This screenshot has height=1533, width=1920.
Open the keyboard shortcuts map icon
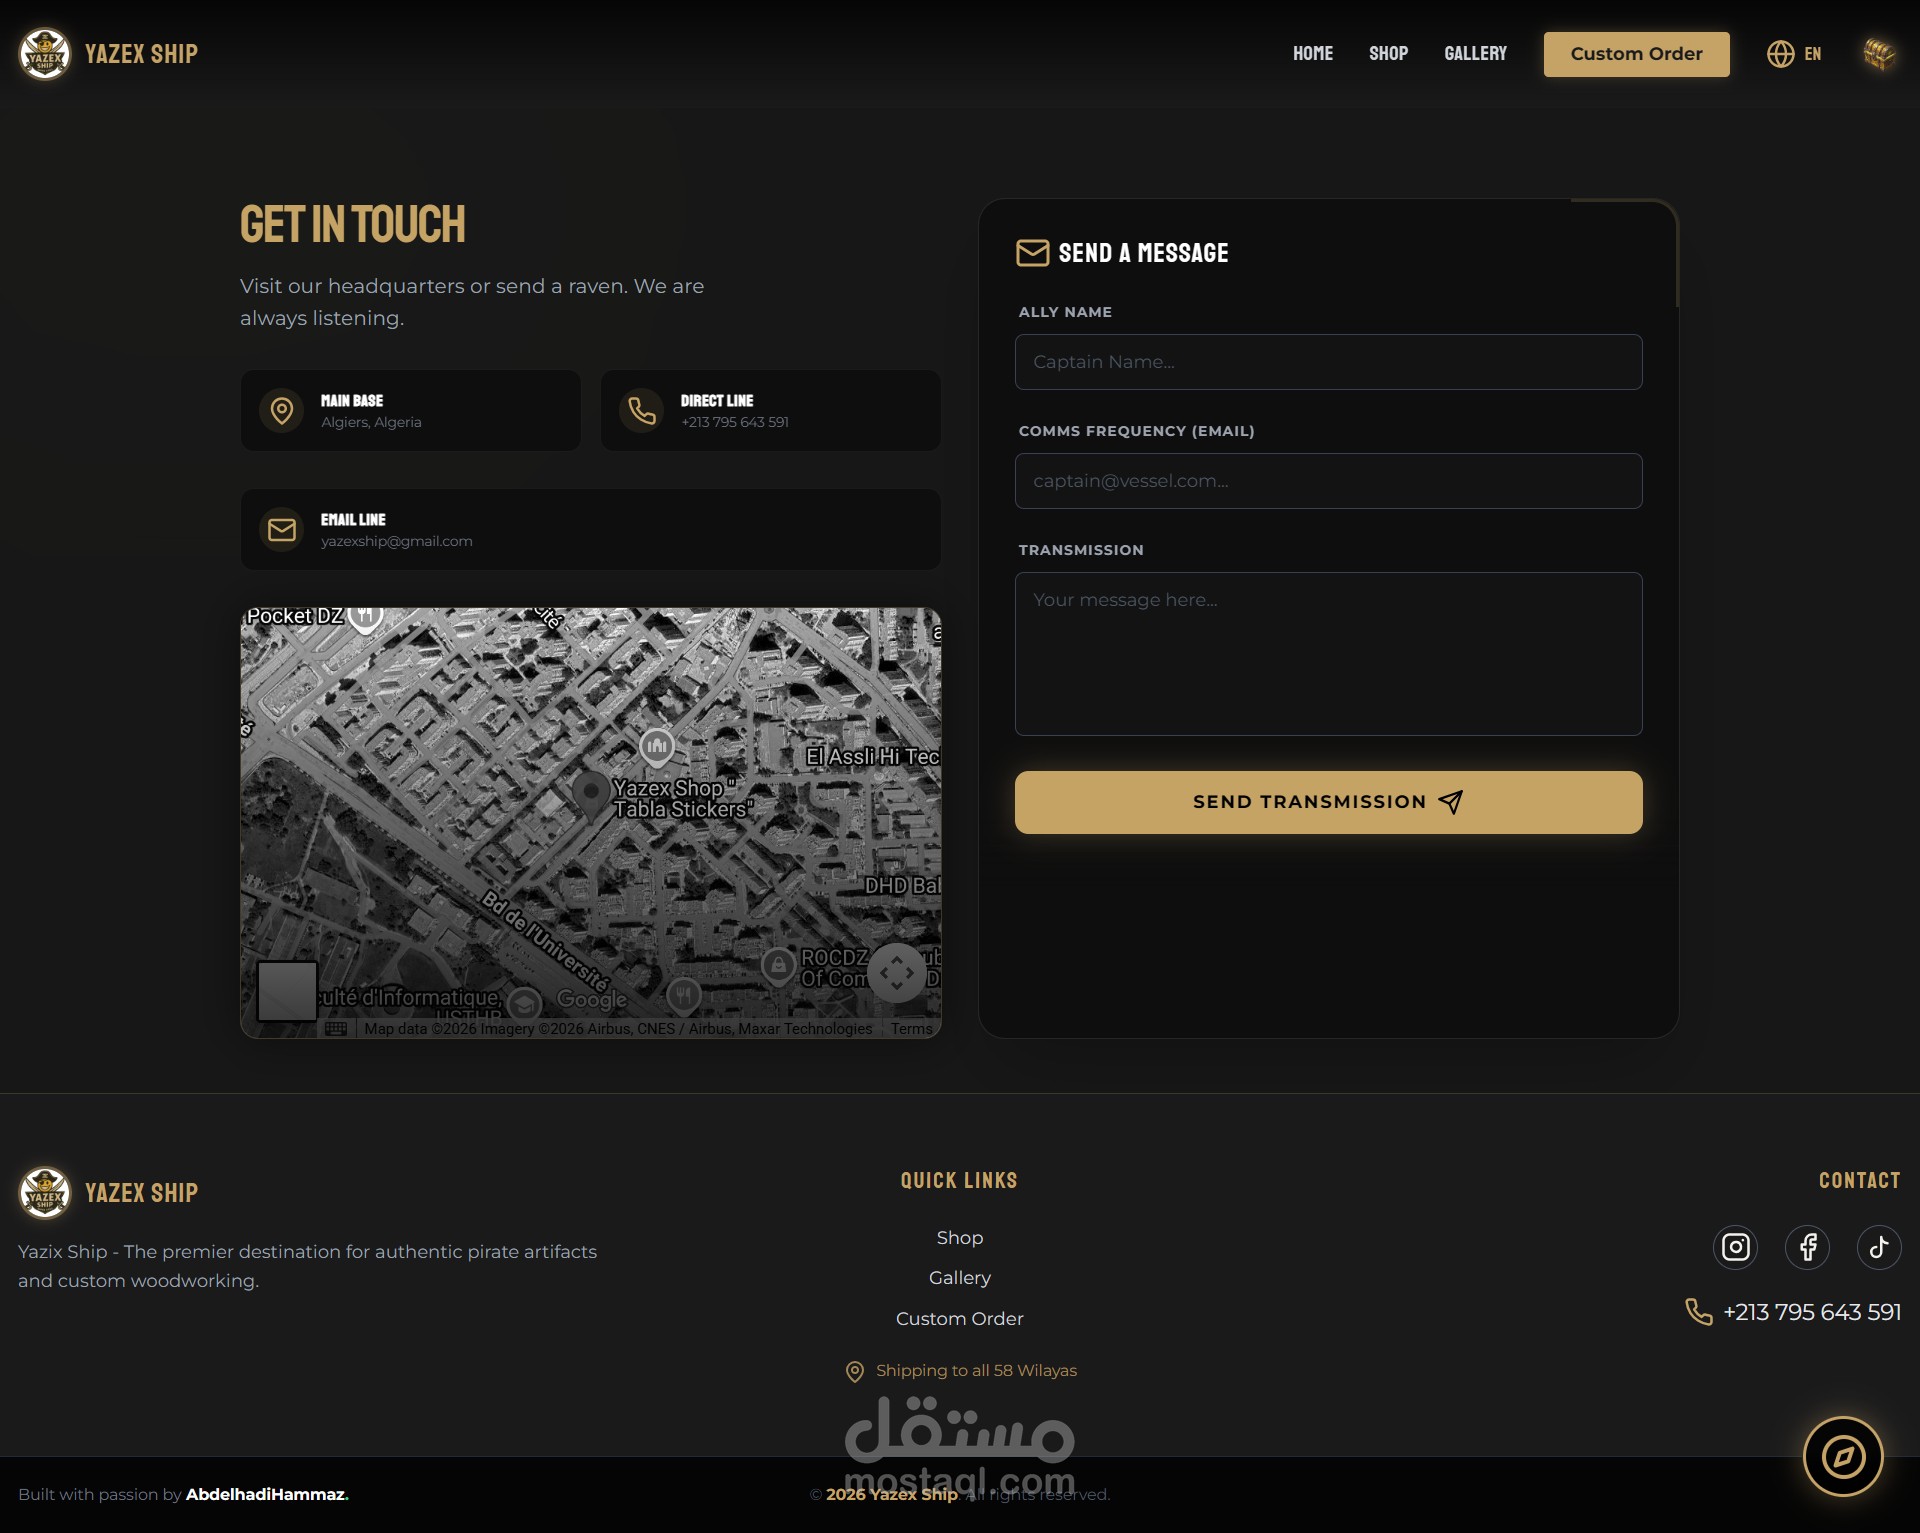point(336,1029)
